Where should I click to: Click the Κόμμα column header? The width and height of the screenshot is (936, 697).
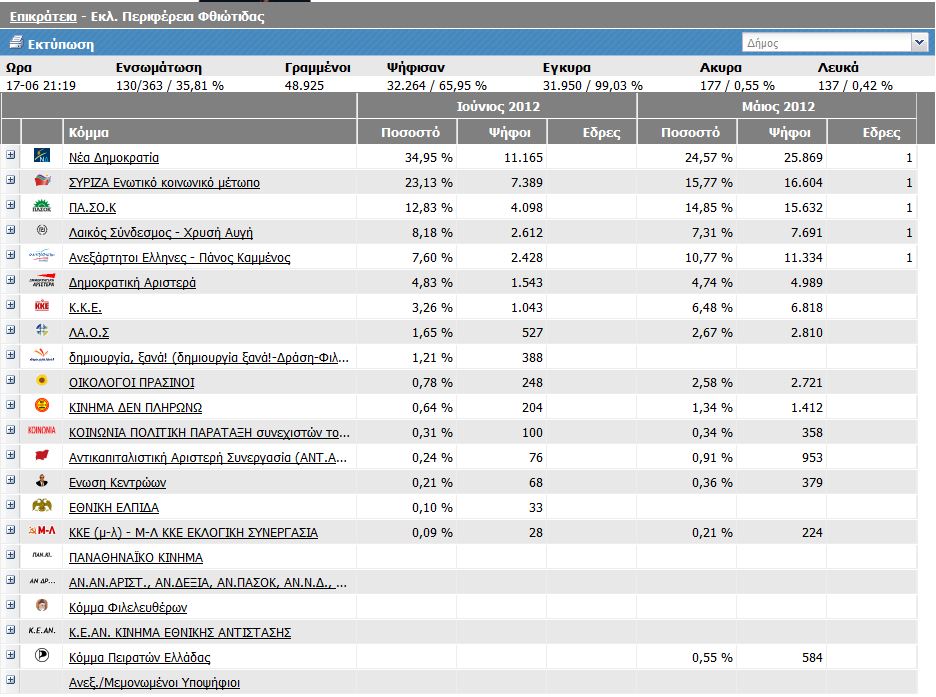tap(89, 132)
